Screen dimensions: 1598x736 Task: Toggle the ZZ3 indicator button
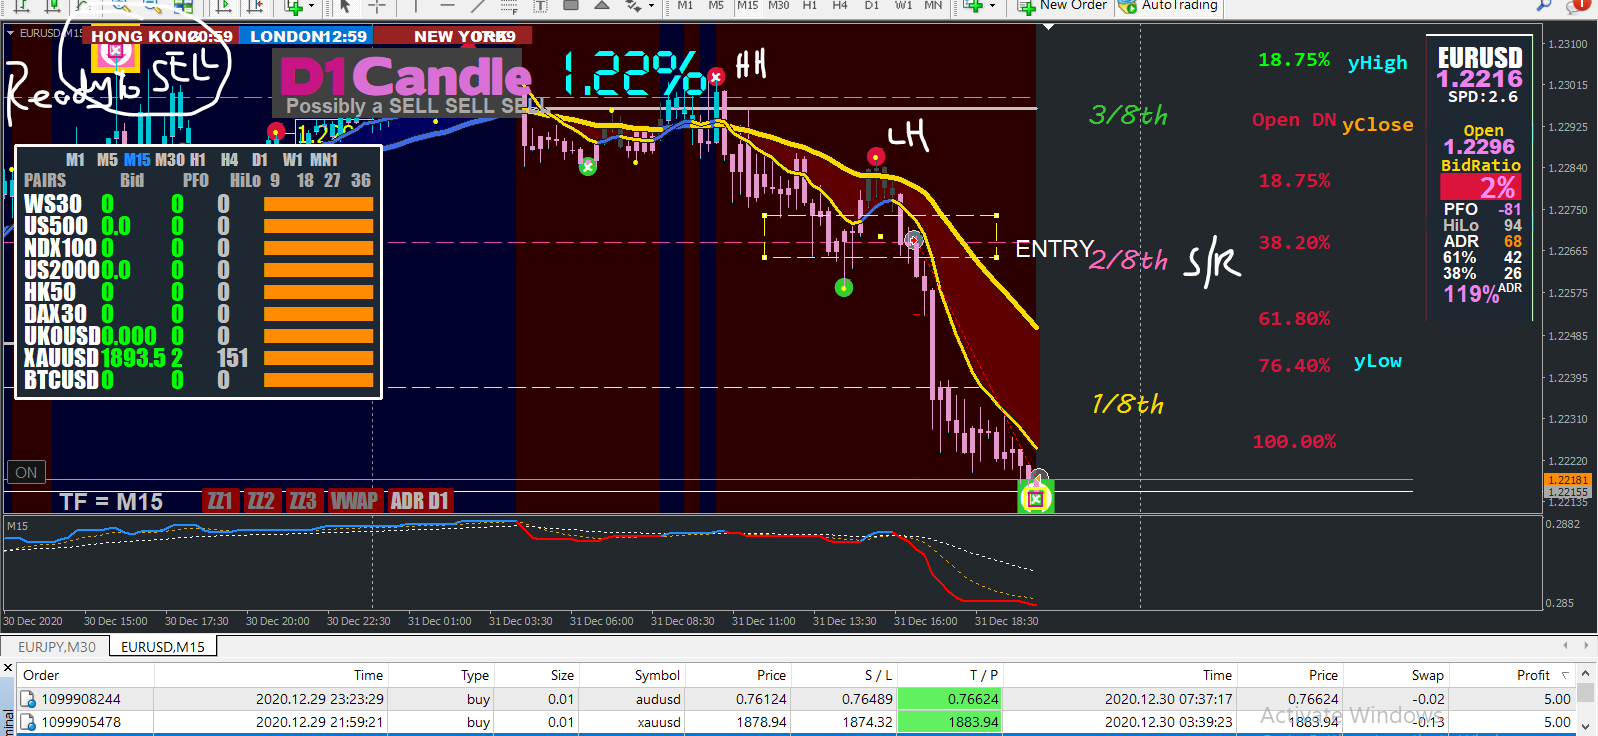point(303,501)
